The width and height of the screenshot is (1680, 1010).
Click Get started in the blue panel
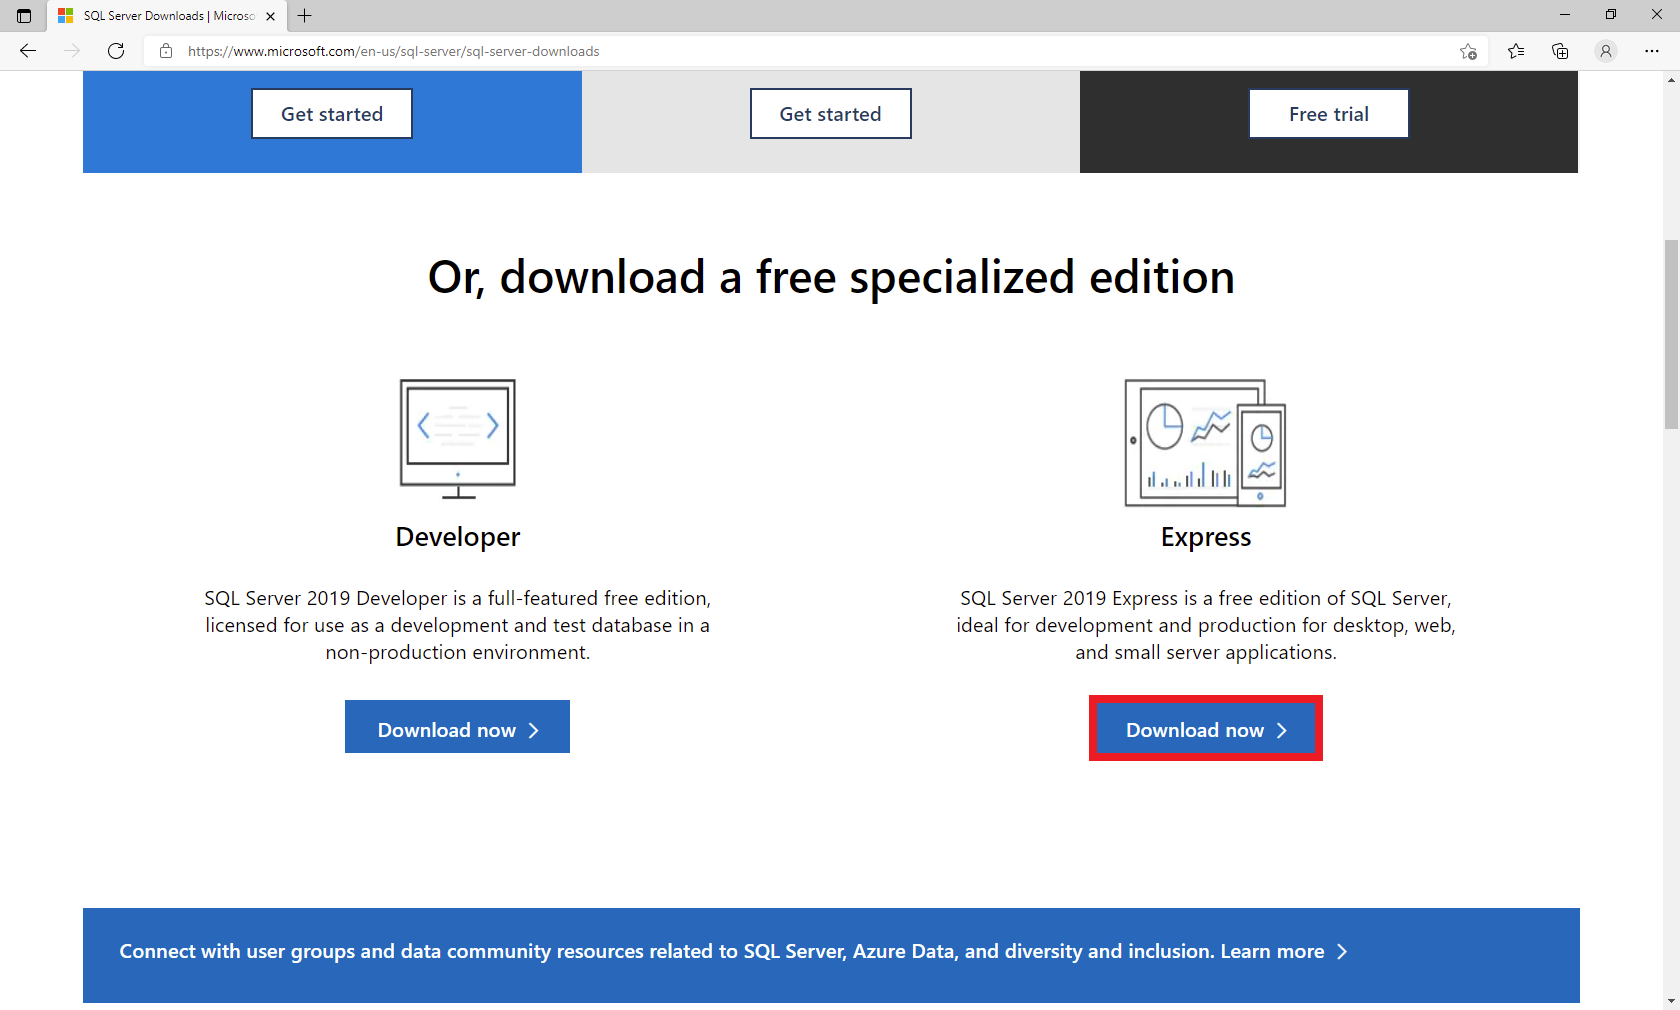click(x=332, y=114)
